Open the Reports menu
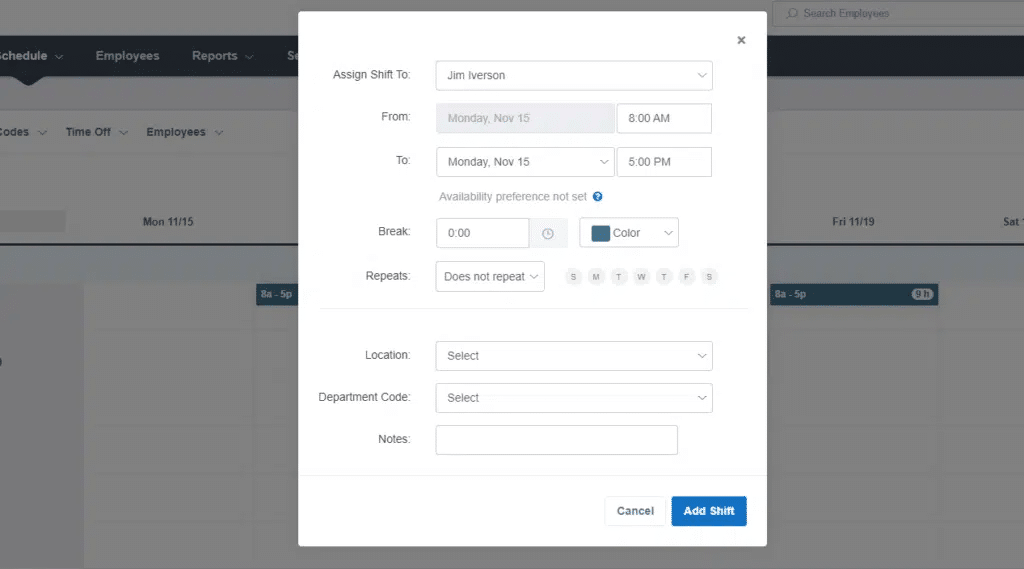 tap(222, 56)
